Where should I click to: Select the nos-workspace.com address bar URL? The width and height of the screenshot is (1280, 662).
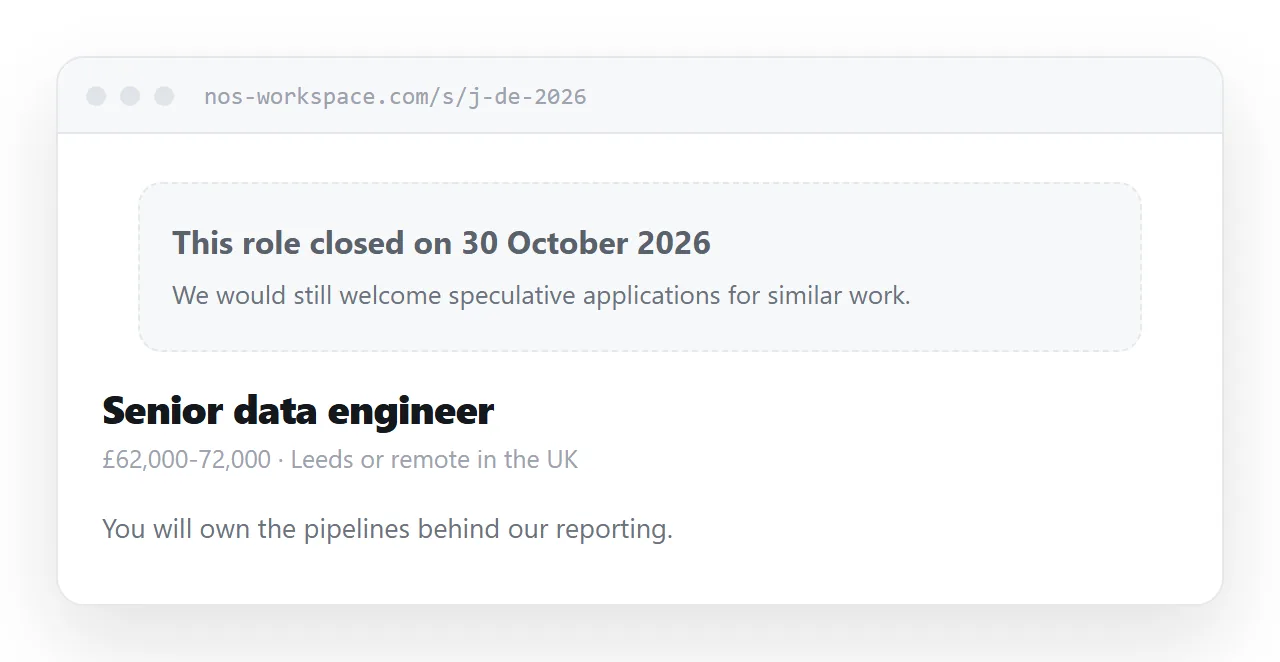tap(395, 97)
